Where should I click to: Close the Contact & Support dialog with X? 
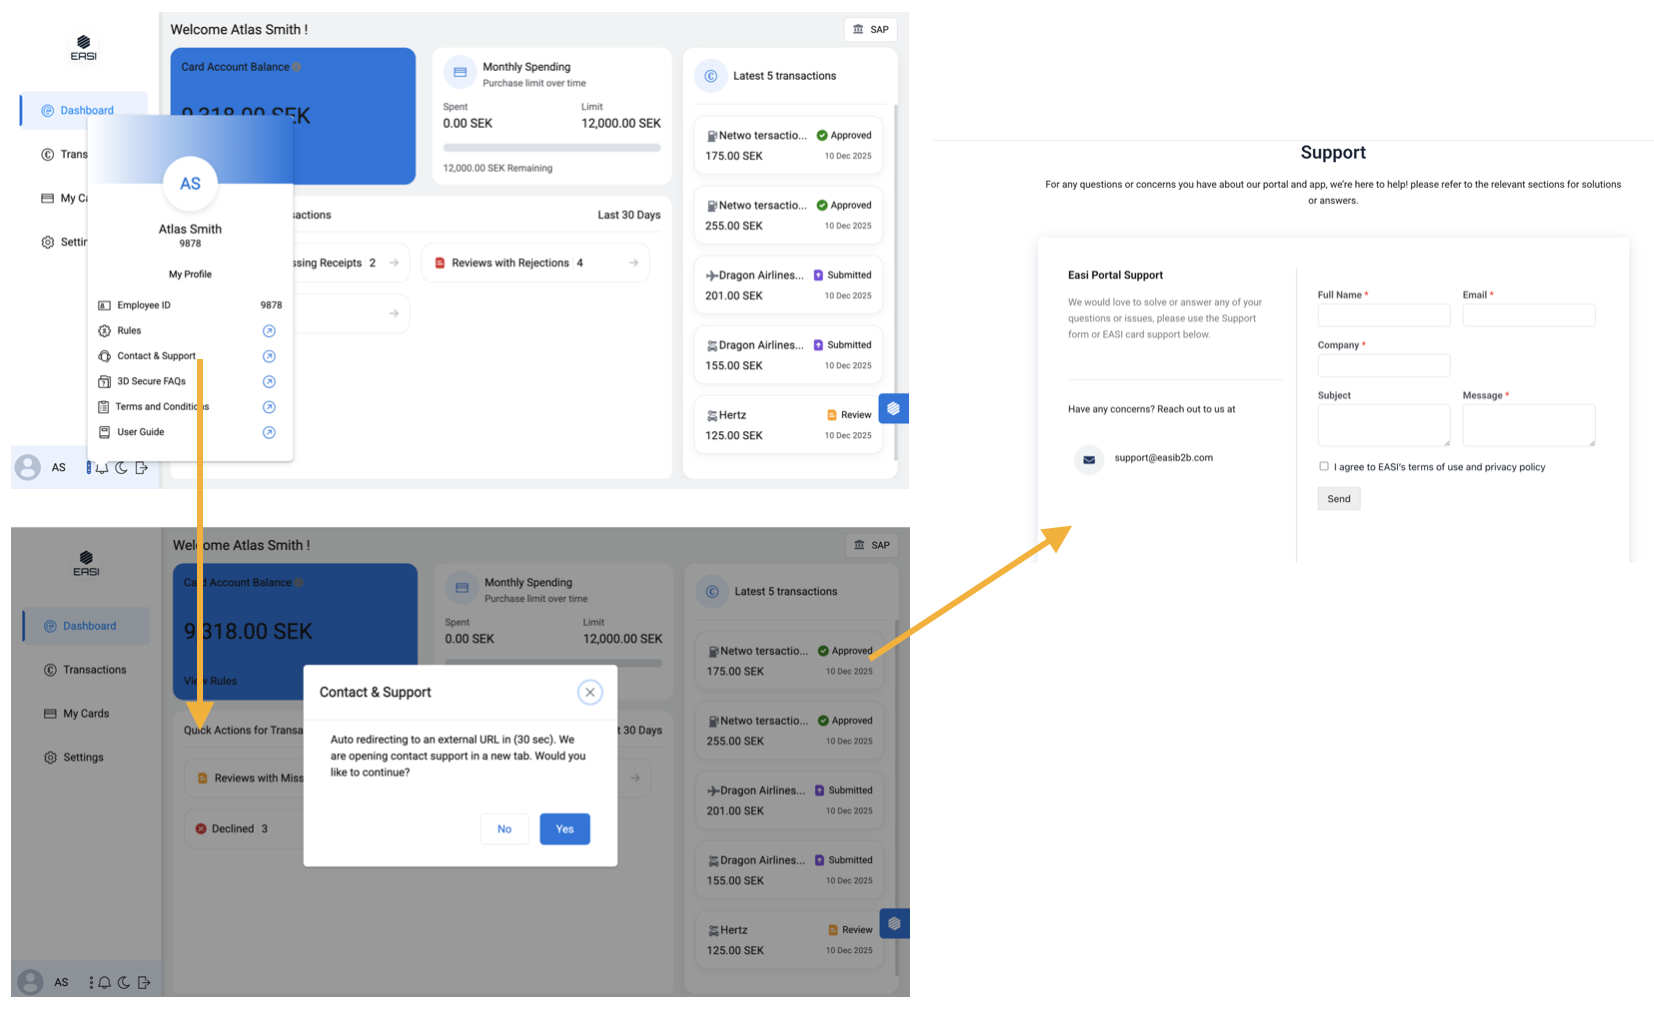pos(590,692)
